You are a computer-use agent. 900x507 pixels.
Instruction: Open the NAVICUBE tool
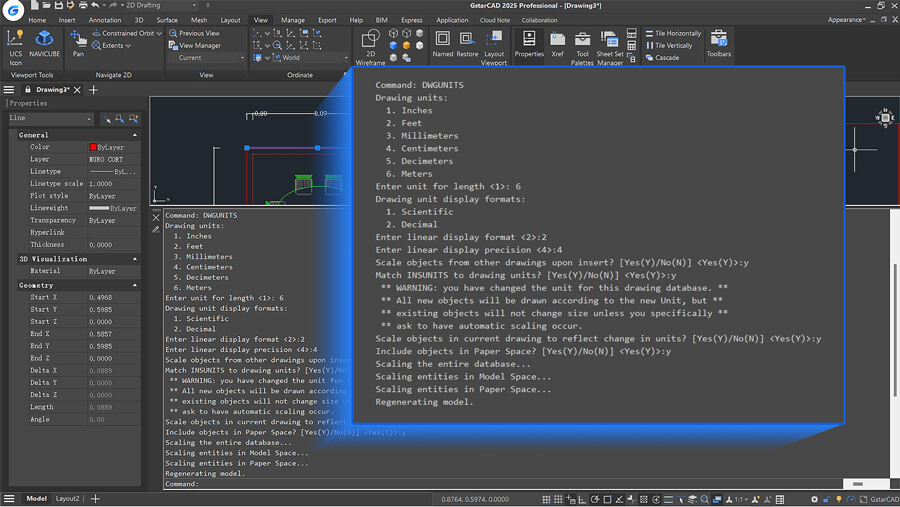click(x=44, y=44)
